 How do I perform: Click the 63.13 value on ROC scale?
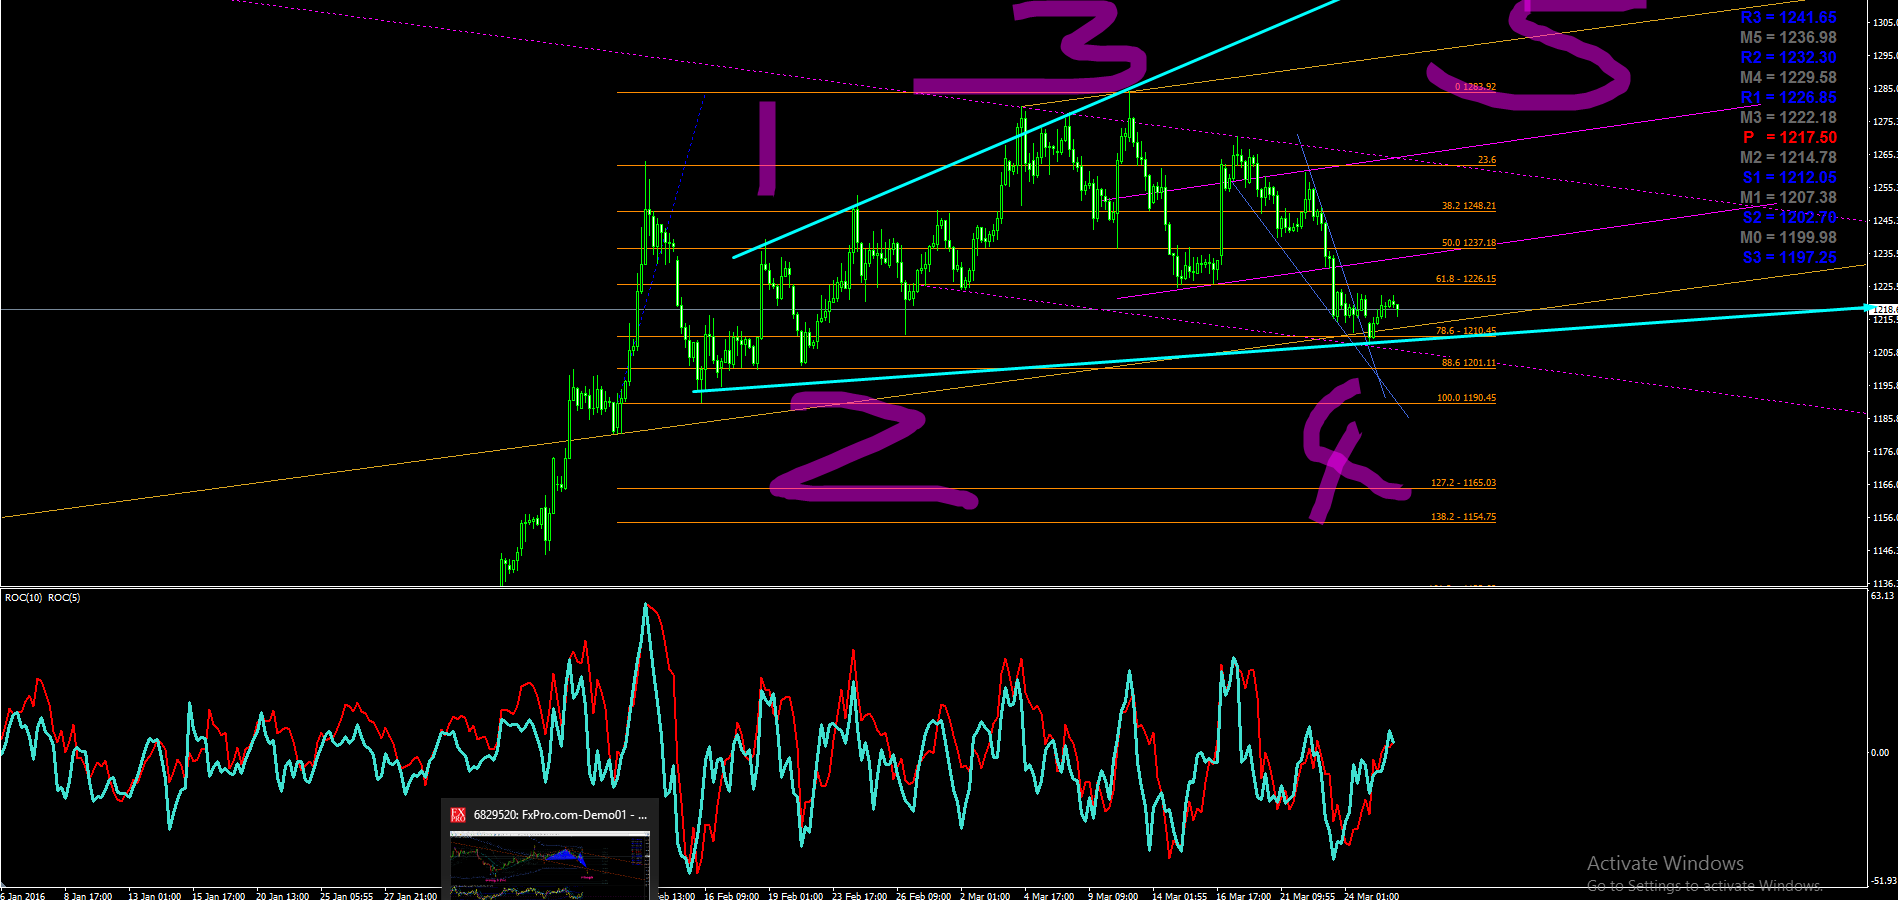pos(1881,596)
